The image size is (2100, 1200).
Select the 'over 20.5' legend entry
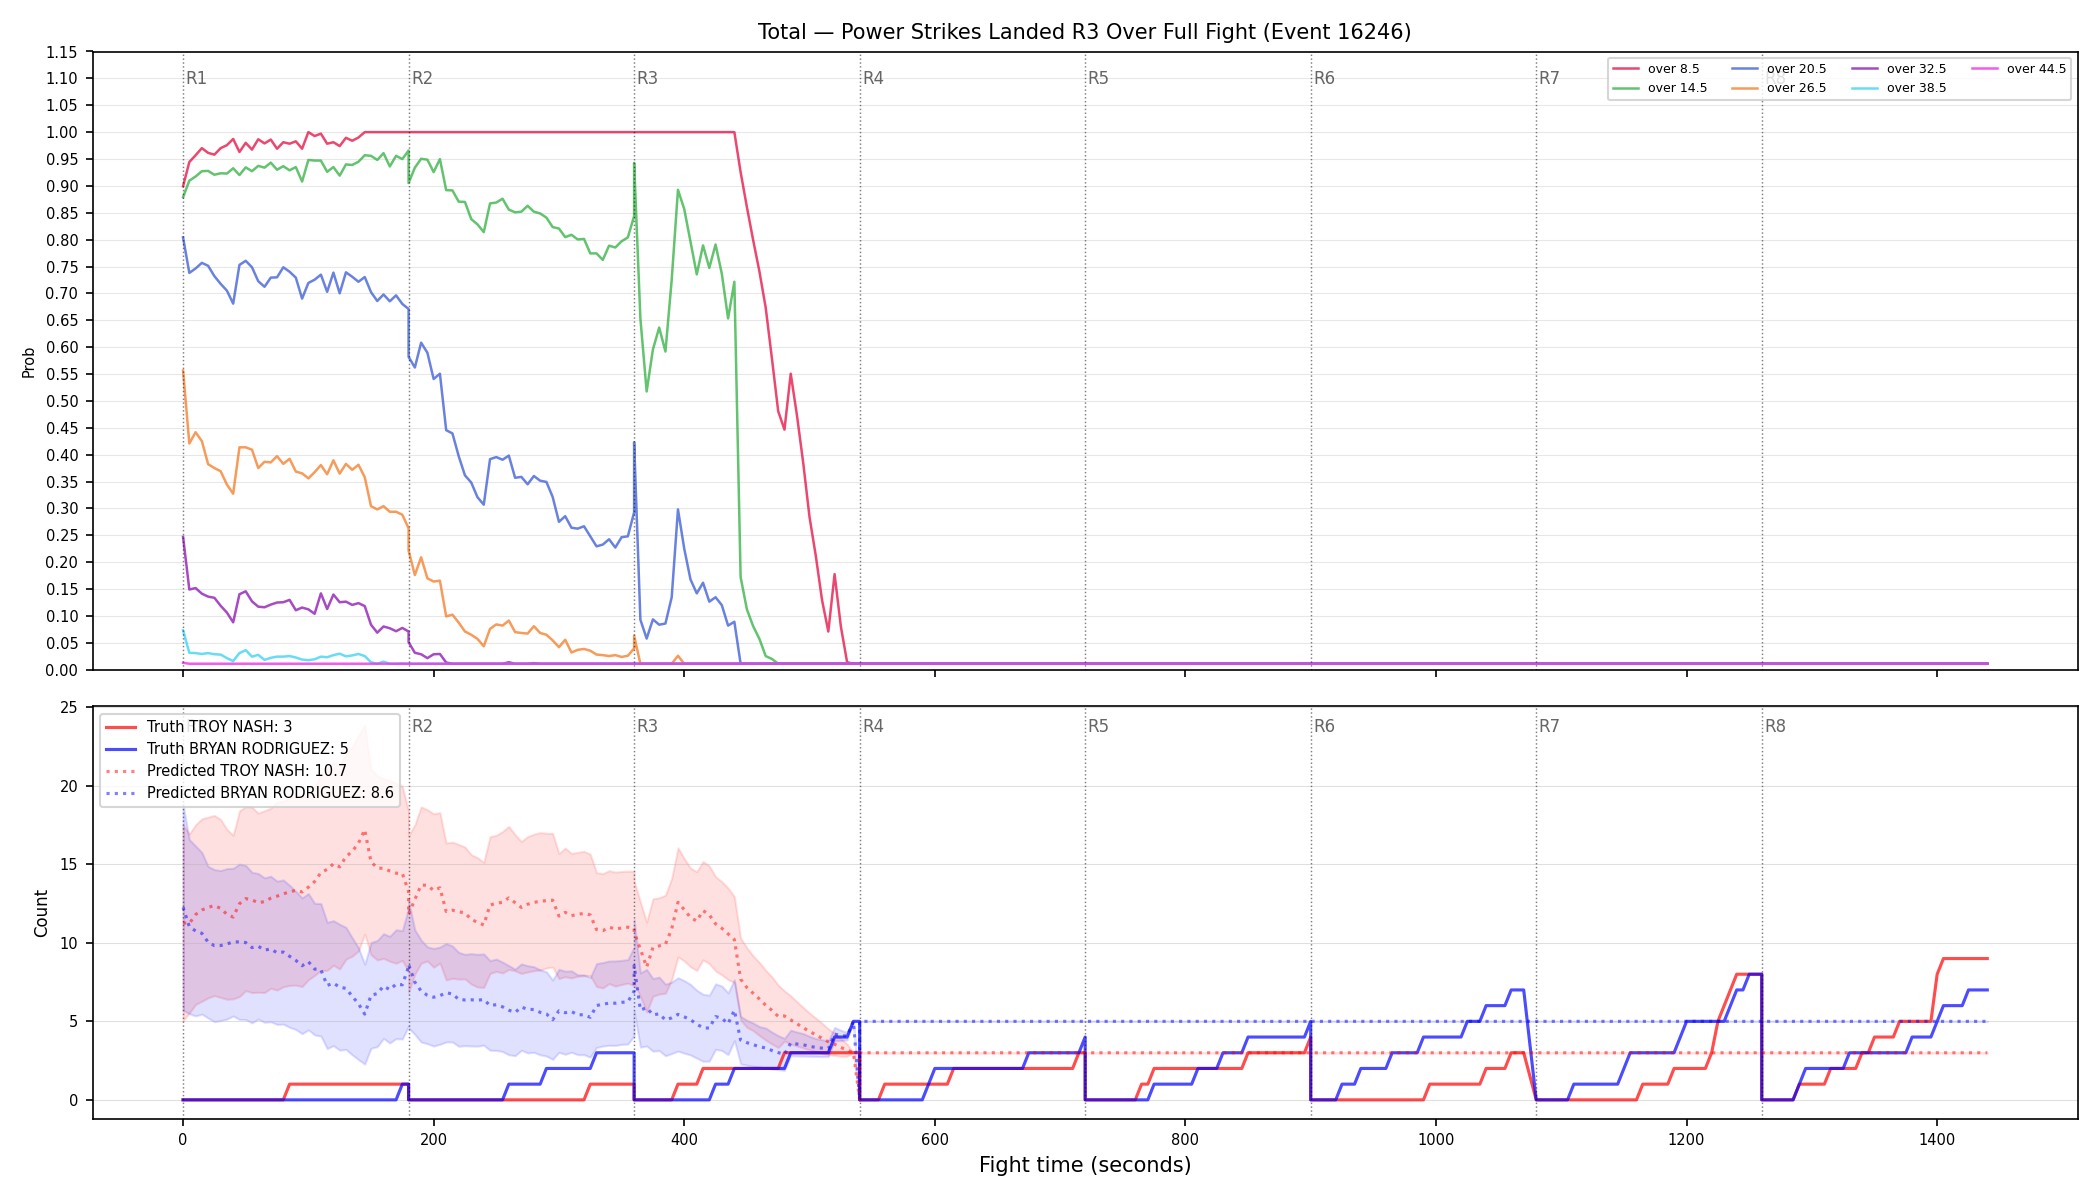1779,69
